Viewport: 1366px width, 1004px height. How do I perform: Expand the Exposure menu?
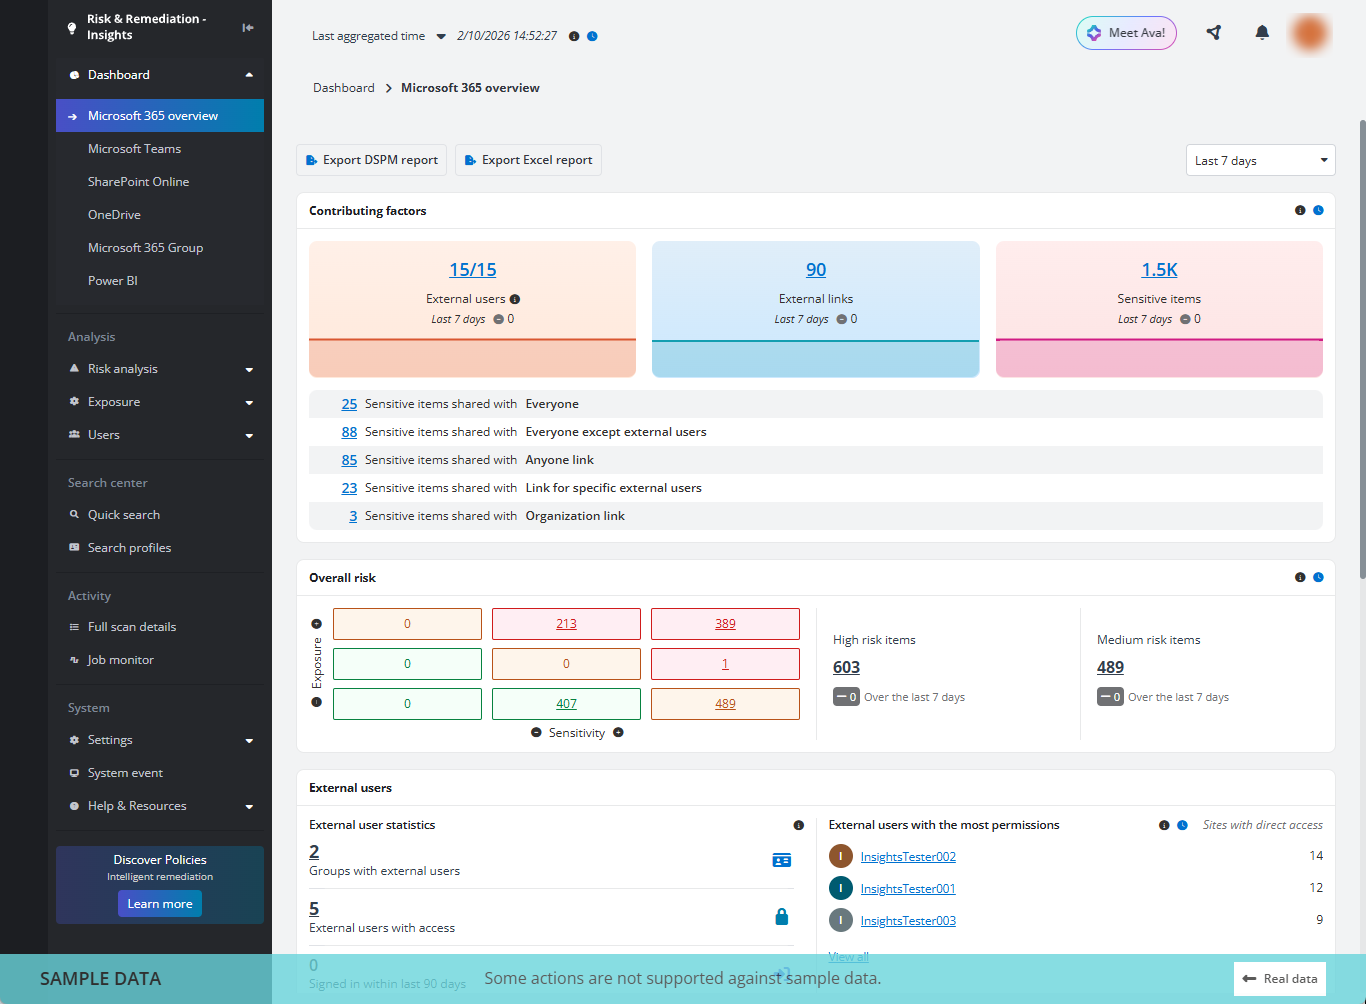[x=249, y=403]
